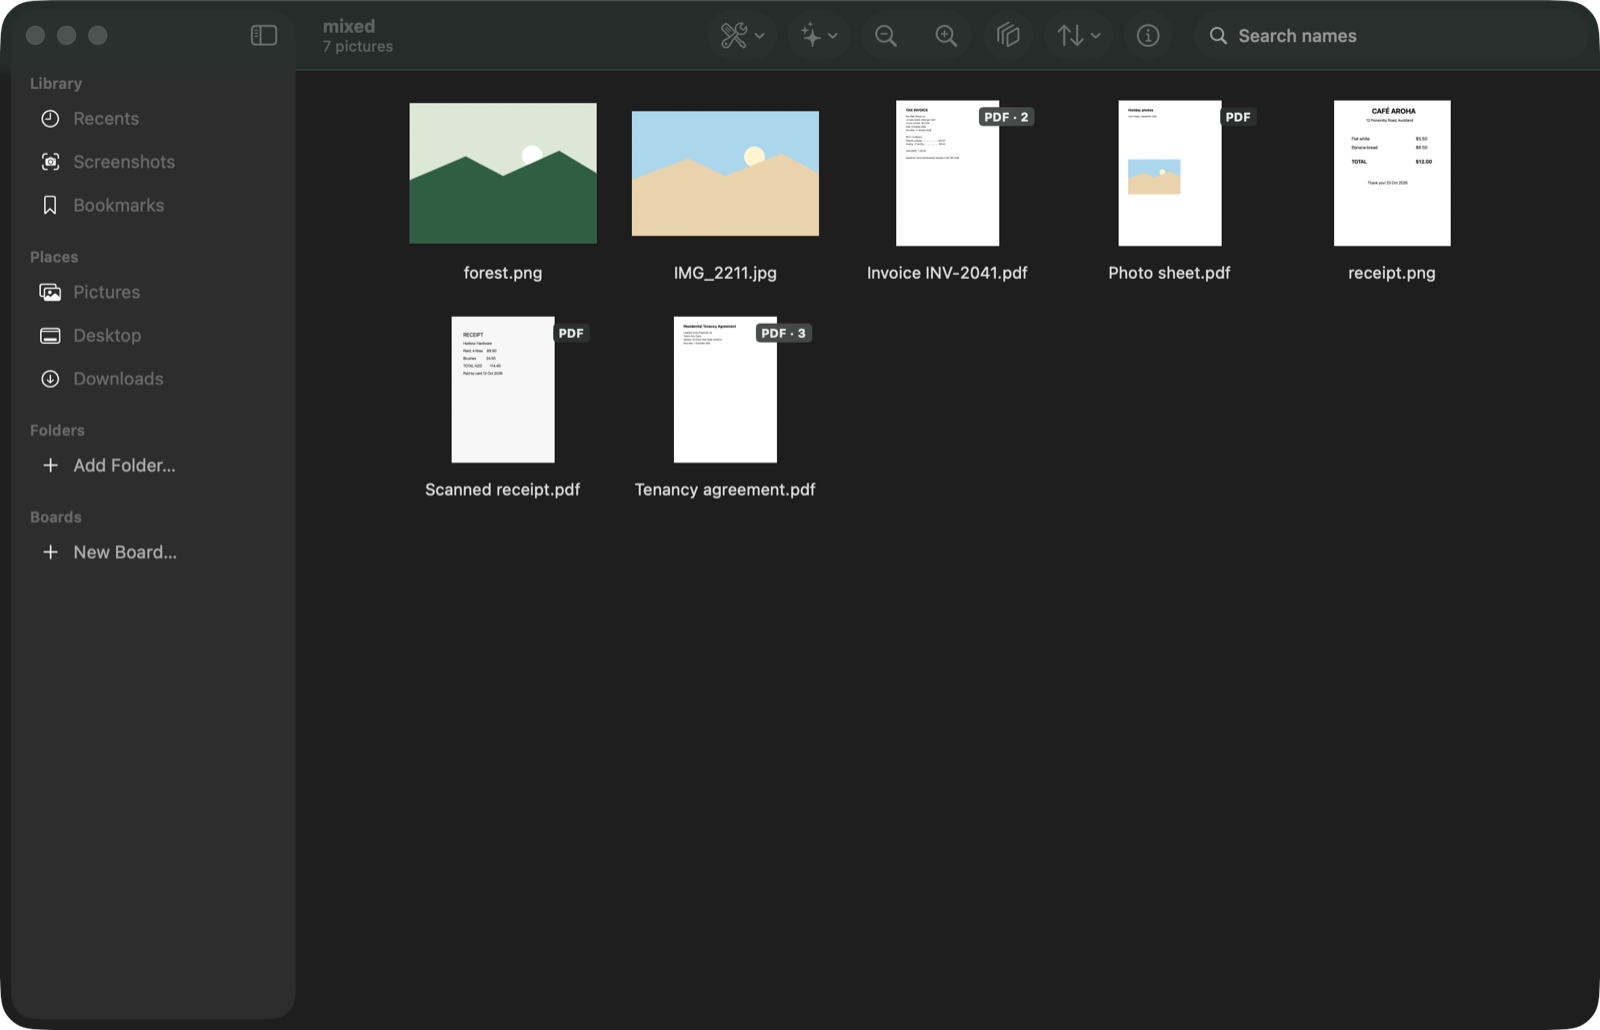Select the forest.png thumbnail
Viewport: 1600px width, 1030px height.
503,173
